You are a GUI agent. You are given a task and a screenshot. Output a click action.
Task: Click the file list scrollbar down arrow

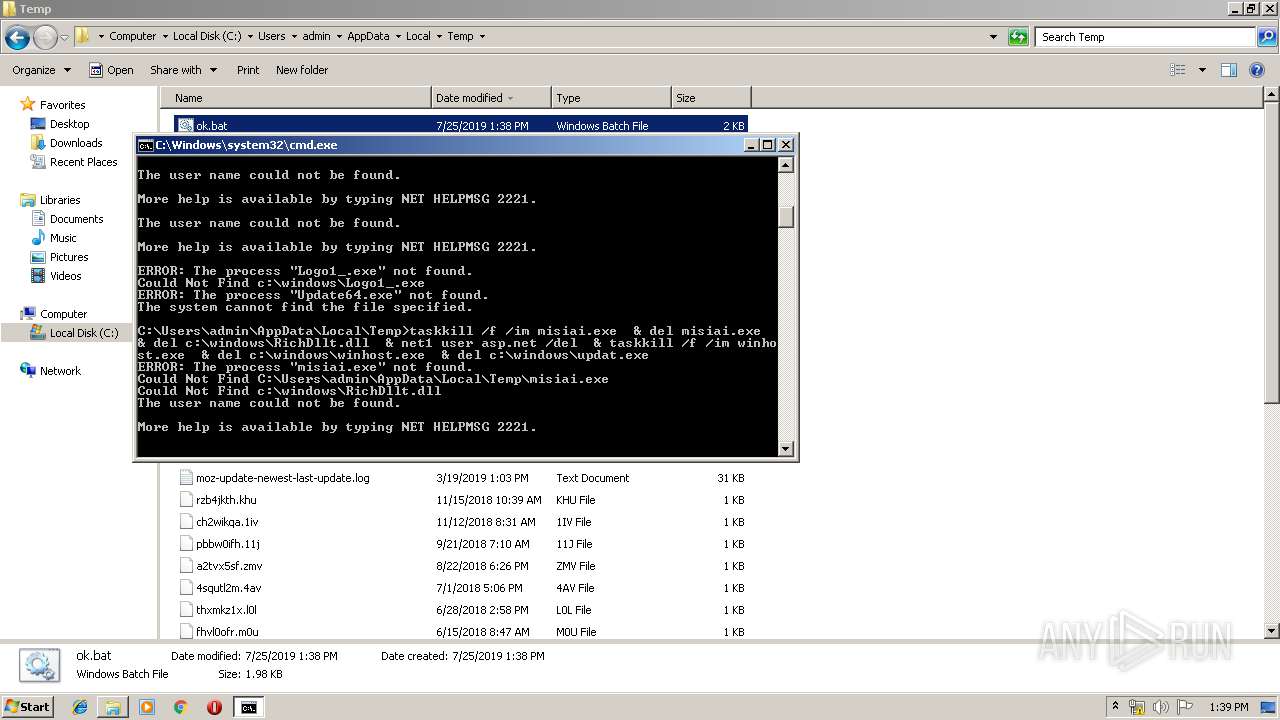[x=1271, y=631]
